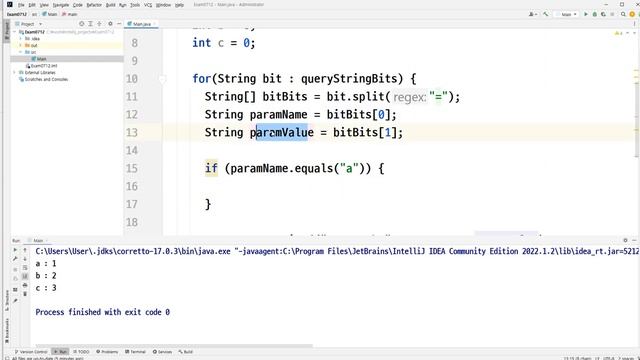
Task: Click the locate opened file icon
Action: [x=81, y=24]
